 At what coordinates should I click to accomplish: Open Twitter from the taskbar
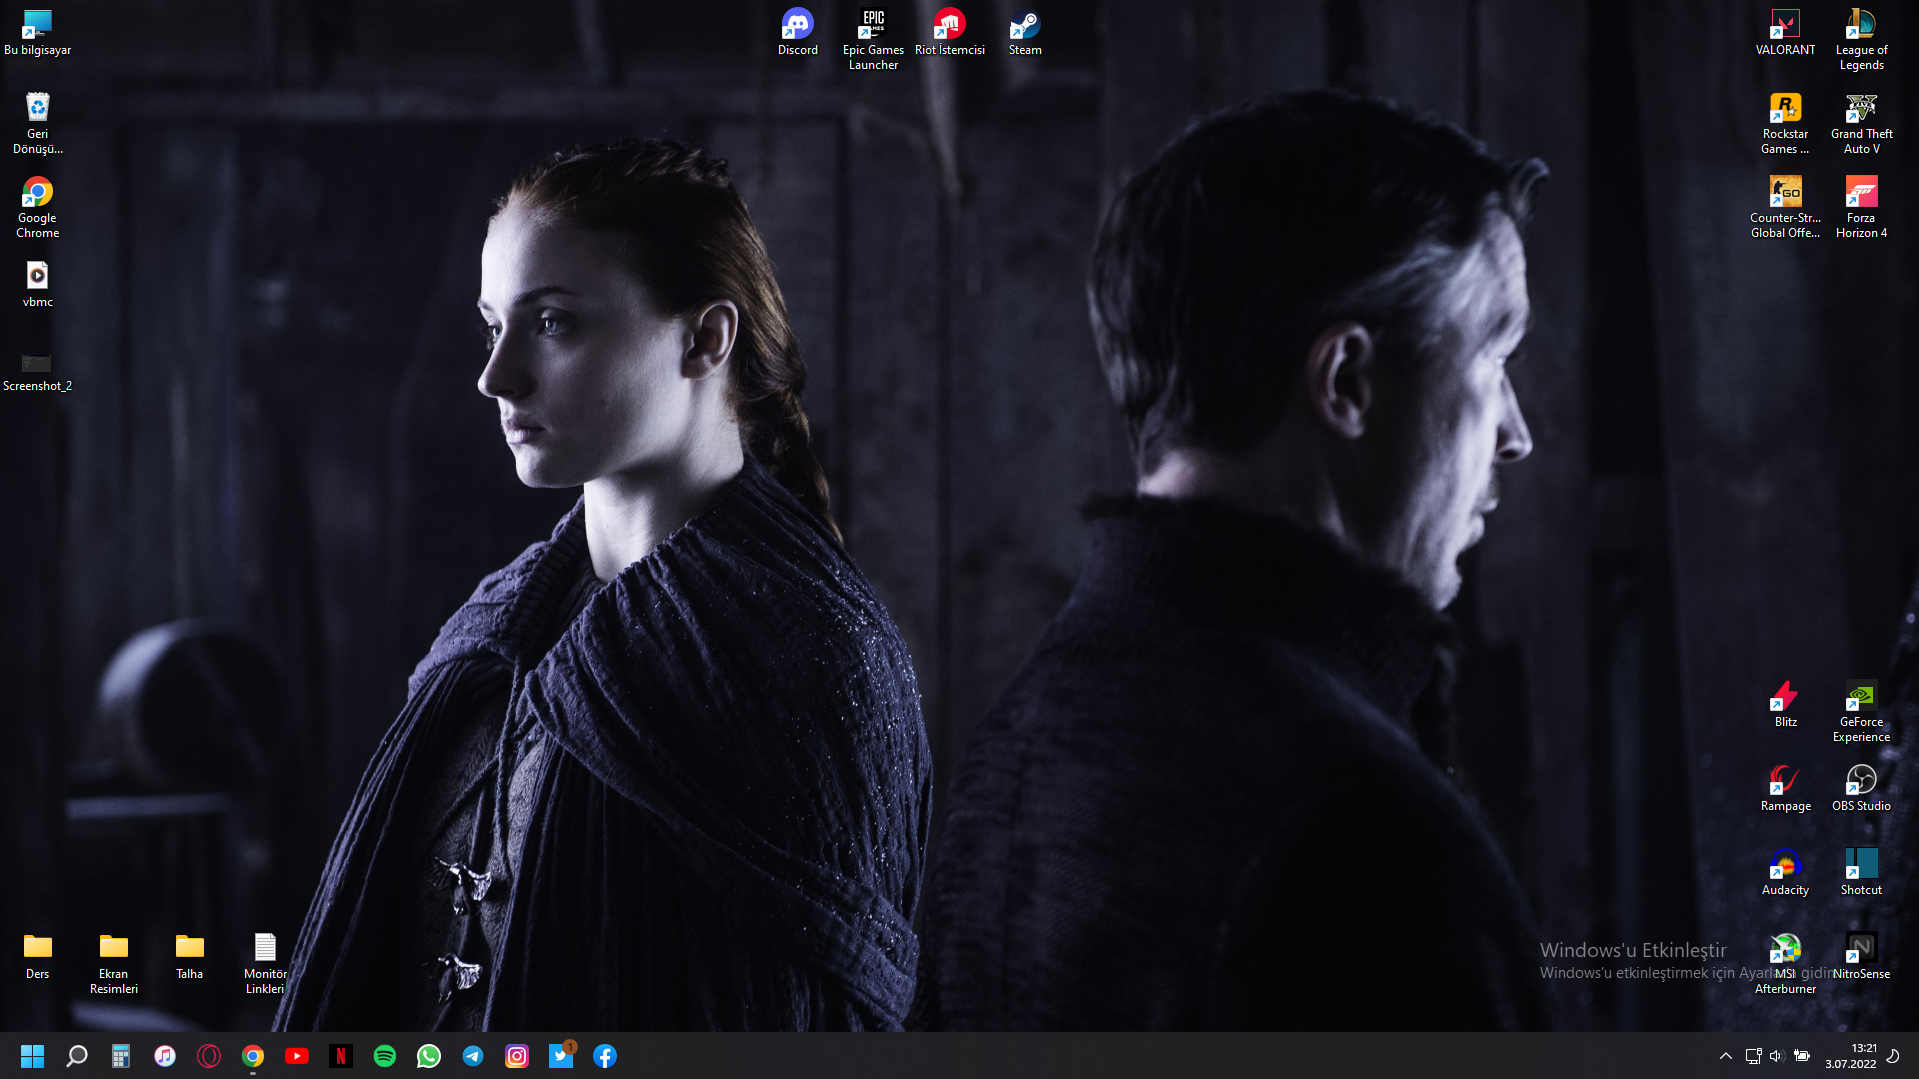tap(561, 1056)
